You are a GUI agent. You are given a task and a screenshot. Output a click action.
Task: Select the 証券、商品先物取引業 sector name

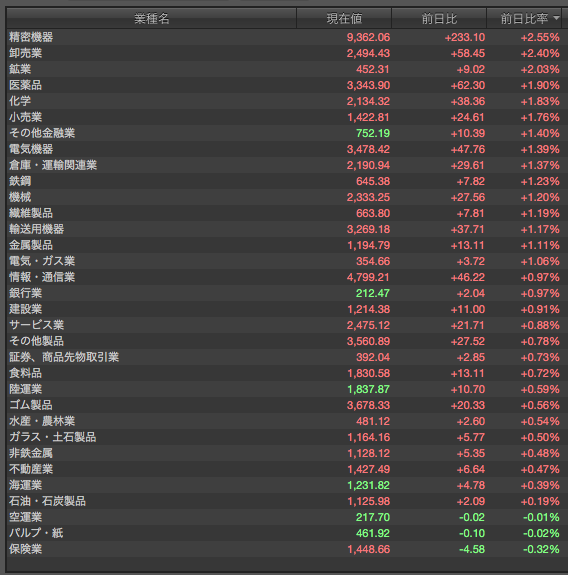(x=64, y=357)
